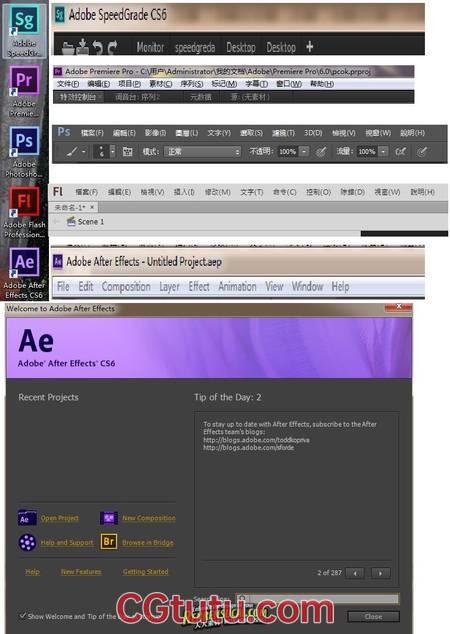
Task: Click SpeedGrade's undo arrow
Action: tap(97, 48)
